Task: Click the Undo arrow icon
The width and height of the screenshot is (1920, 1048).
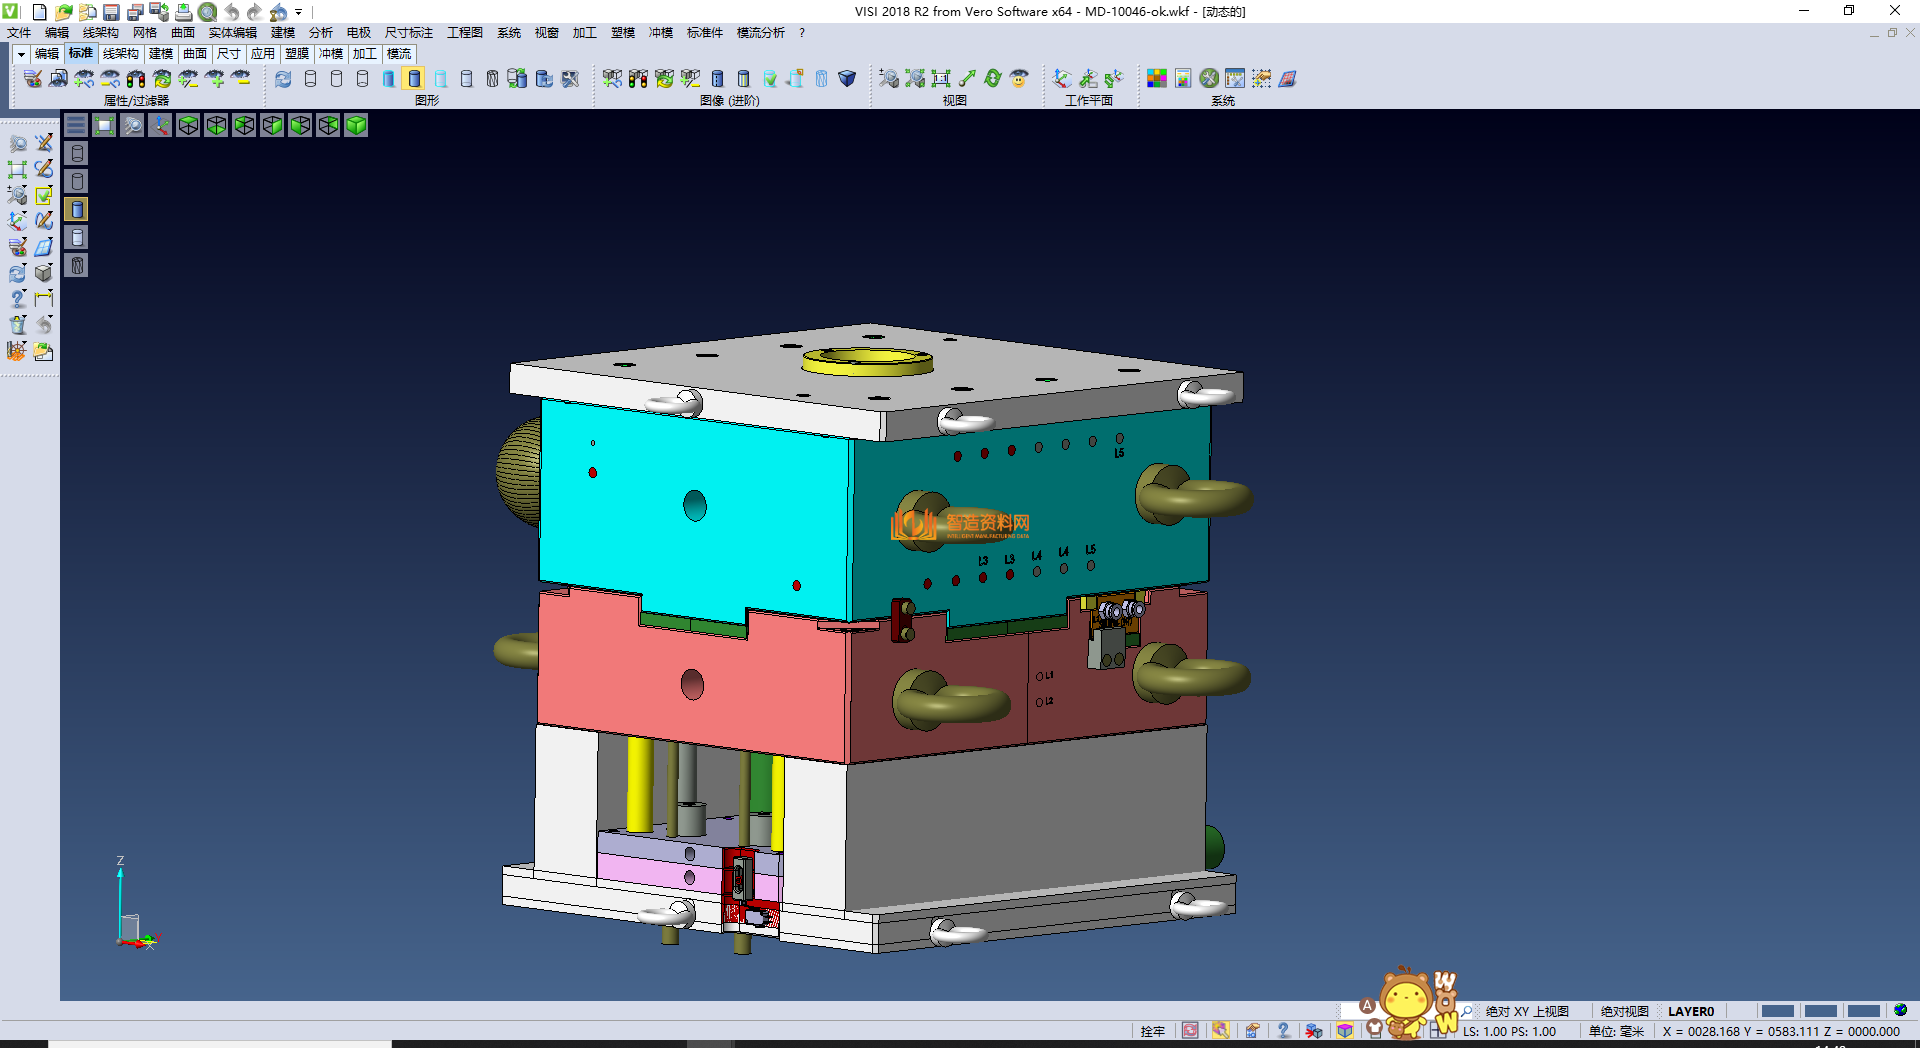Action: click(232, 12)
